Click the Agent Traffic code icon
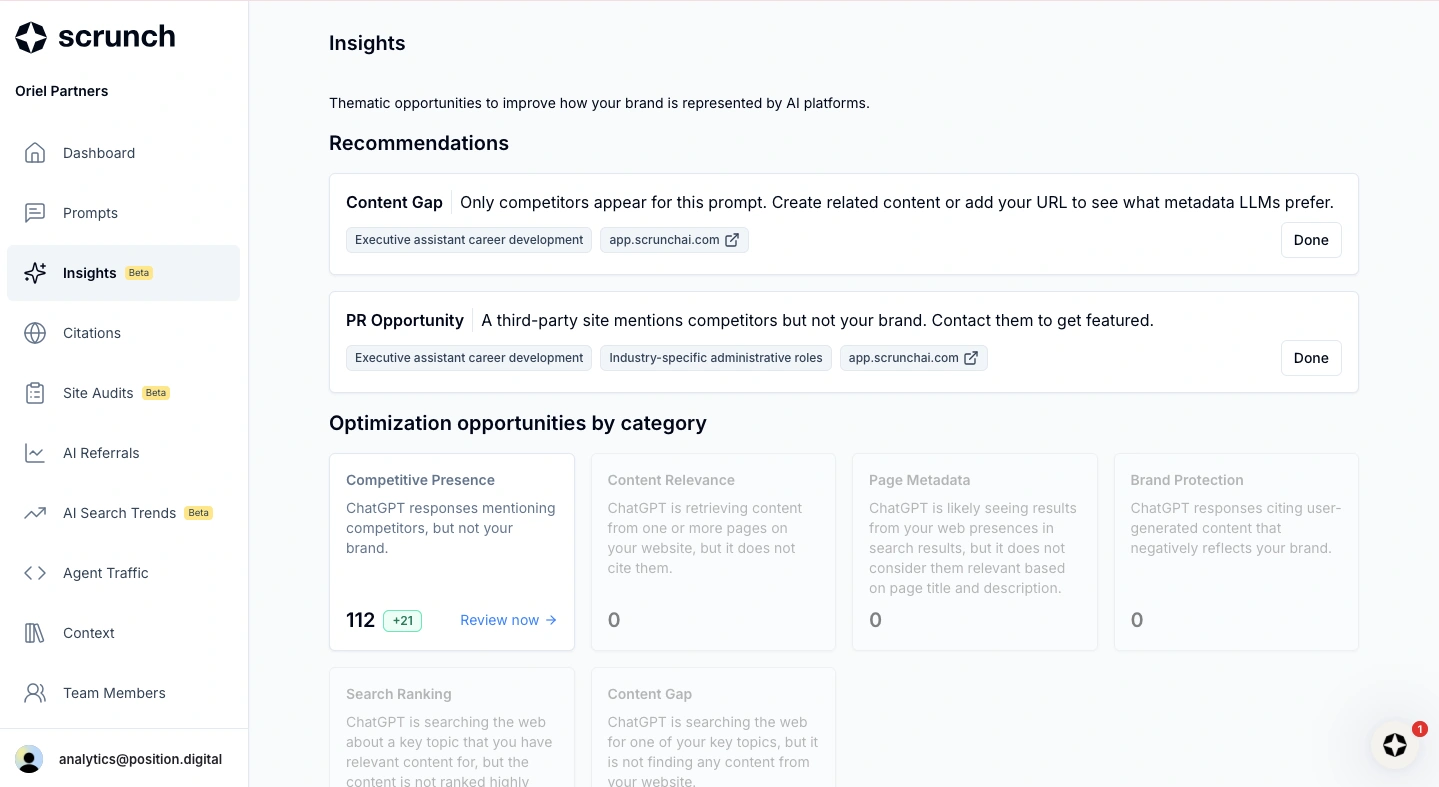This screenshot has height=787, width=1439. click(35, 573)
